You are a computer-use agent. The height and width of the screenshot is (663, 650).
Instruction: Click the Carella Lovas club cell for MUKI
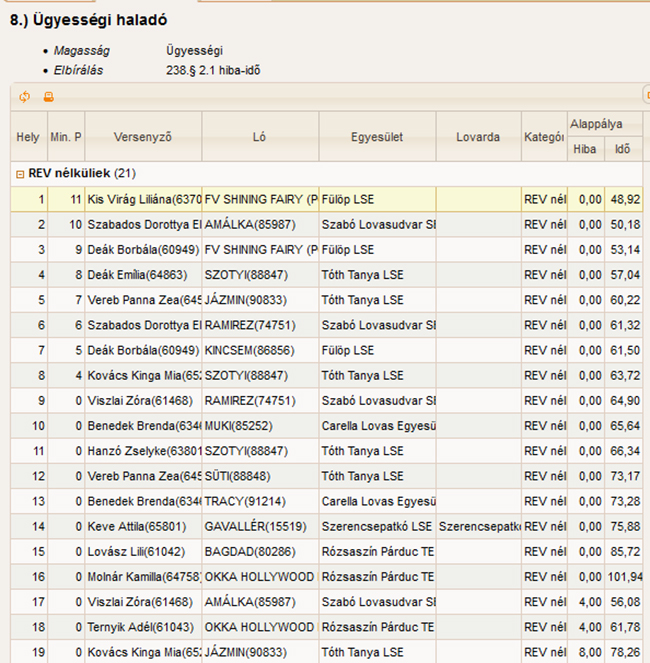[x=377, y=426]
